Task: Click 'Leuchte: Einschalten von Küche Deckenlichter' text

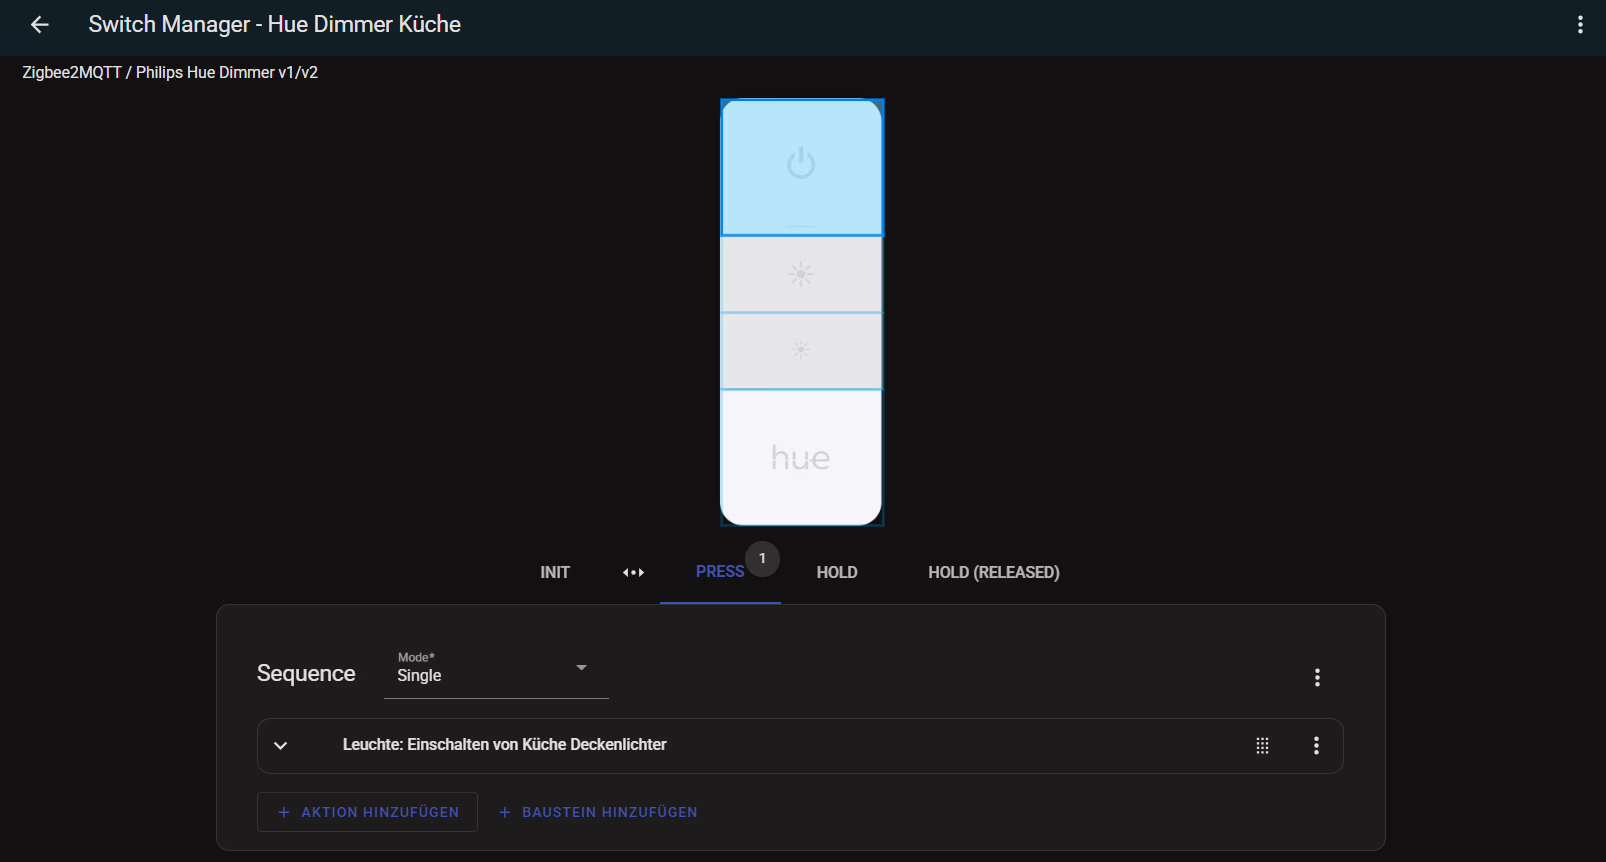Action: pos(504,744)
